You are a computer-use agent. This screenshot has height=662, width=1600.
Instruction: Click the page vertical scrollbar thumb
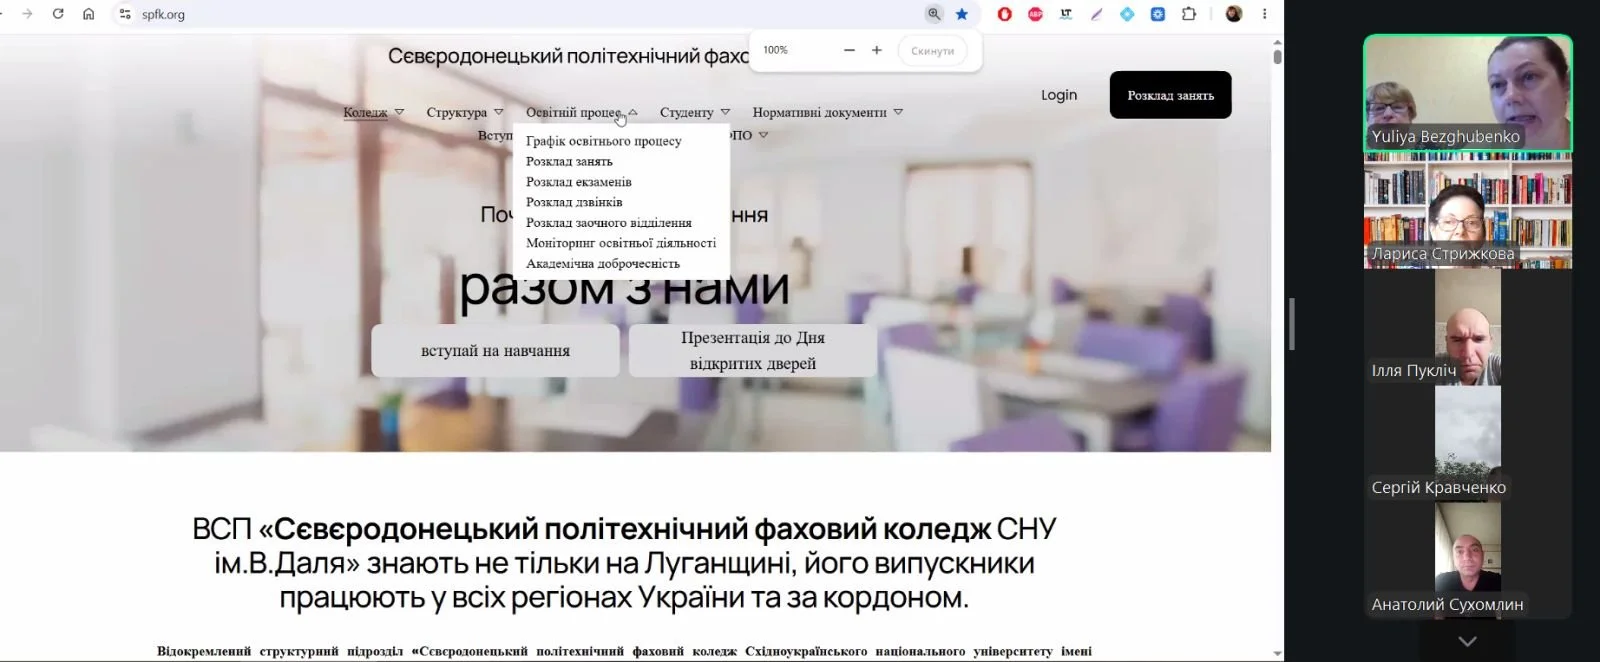(x=1277, y=56)
